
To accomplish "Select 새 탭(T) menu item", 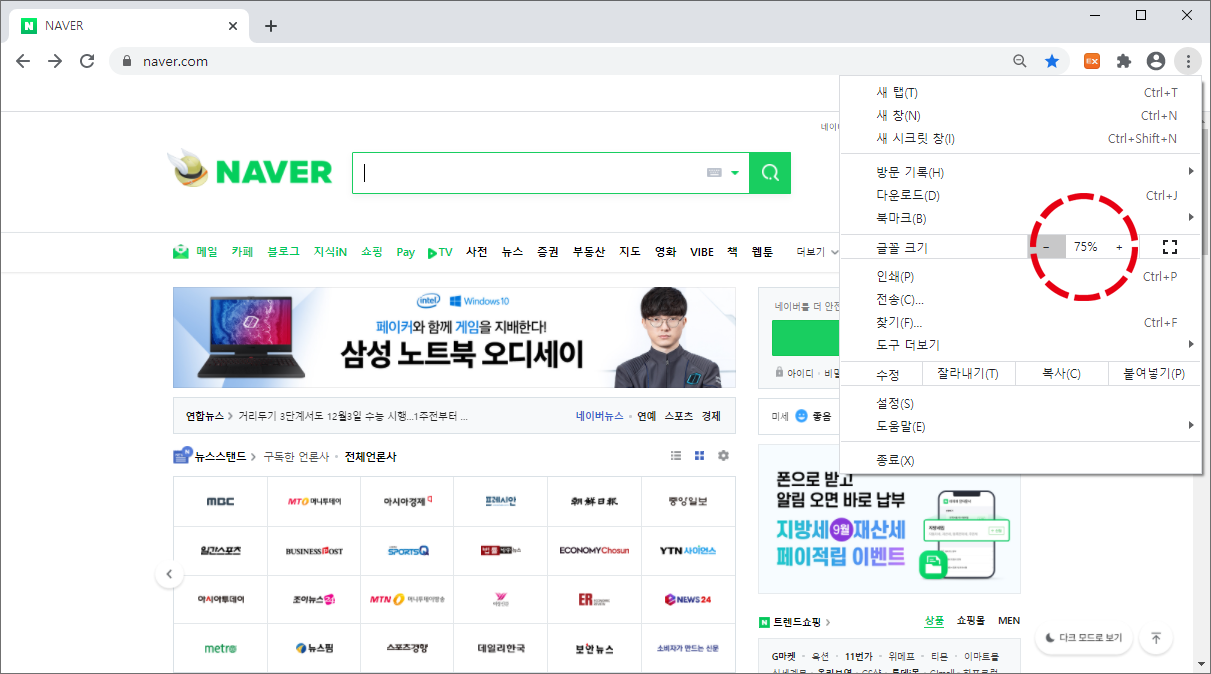I will pos(1020,92).
